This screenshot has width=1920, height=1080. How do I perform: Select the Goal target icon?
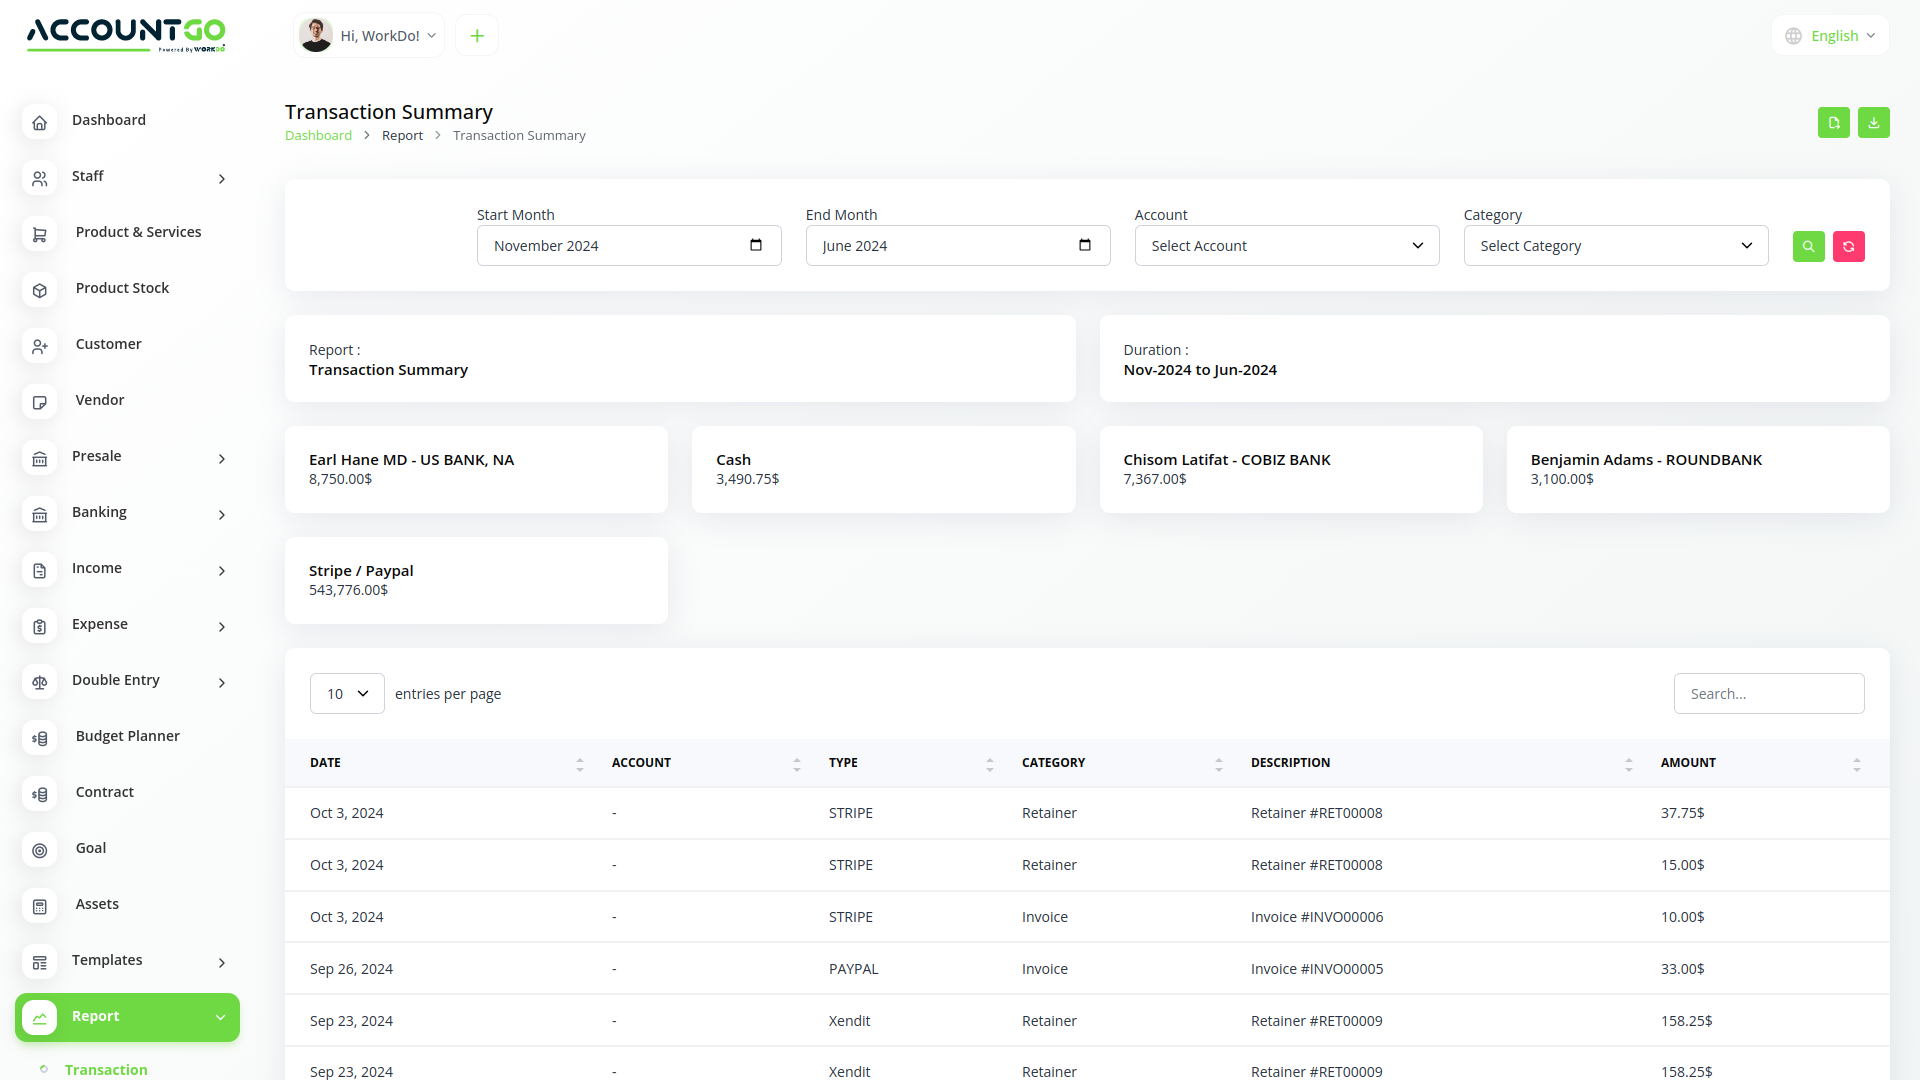(40, 850)
